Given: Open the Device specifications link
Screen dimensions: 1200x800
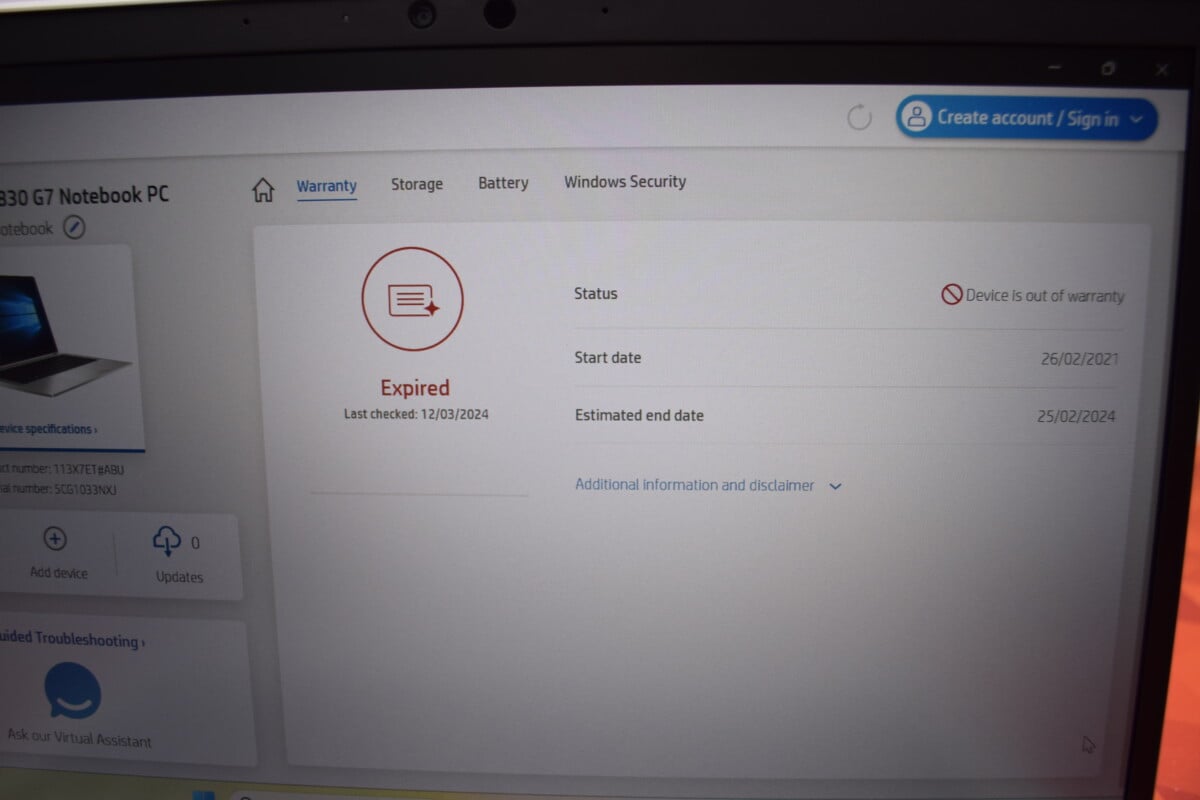Looking at the screenshot, I should point(48,429).
